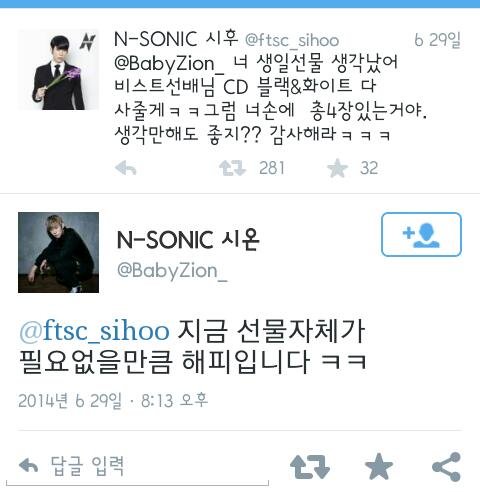
Task: Open the 2014년 6 29일 8:13 오후 timestamp
Action: [113, 400]
